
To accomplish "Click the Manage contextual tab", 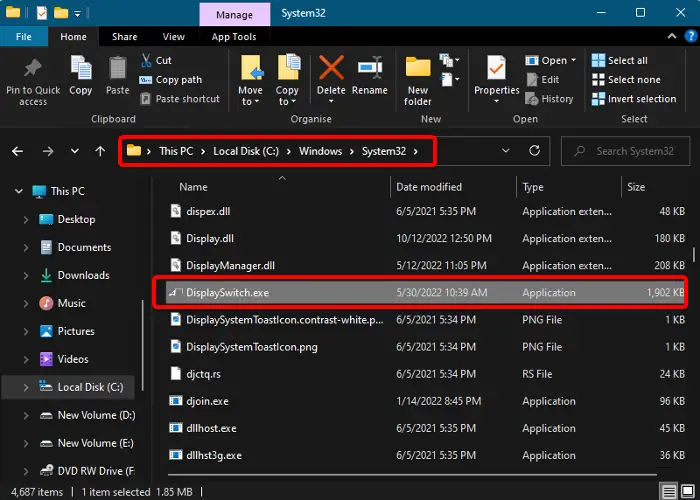I will click(x=234, y=15).
